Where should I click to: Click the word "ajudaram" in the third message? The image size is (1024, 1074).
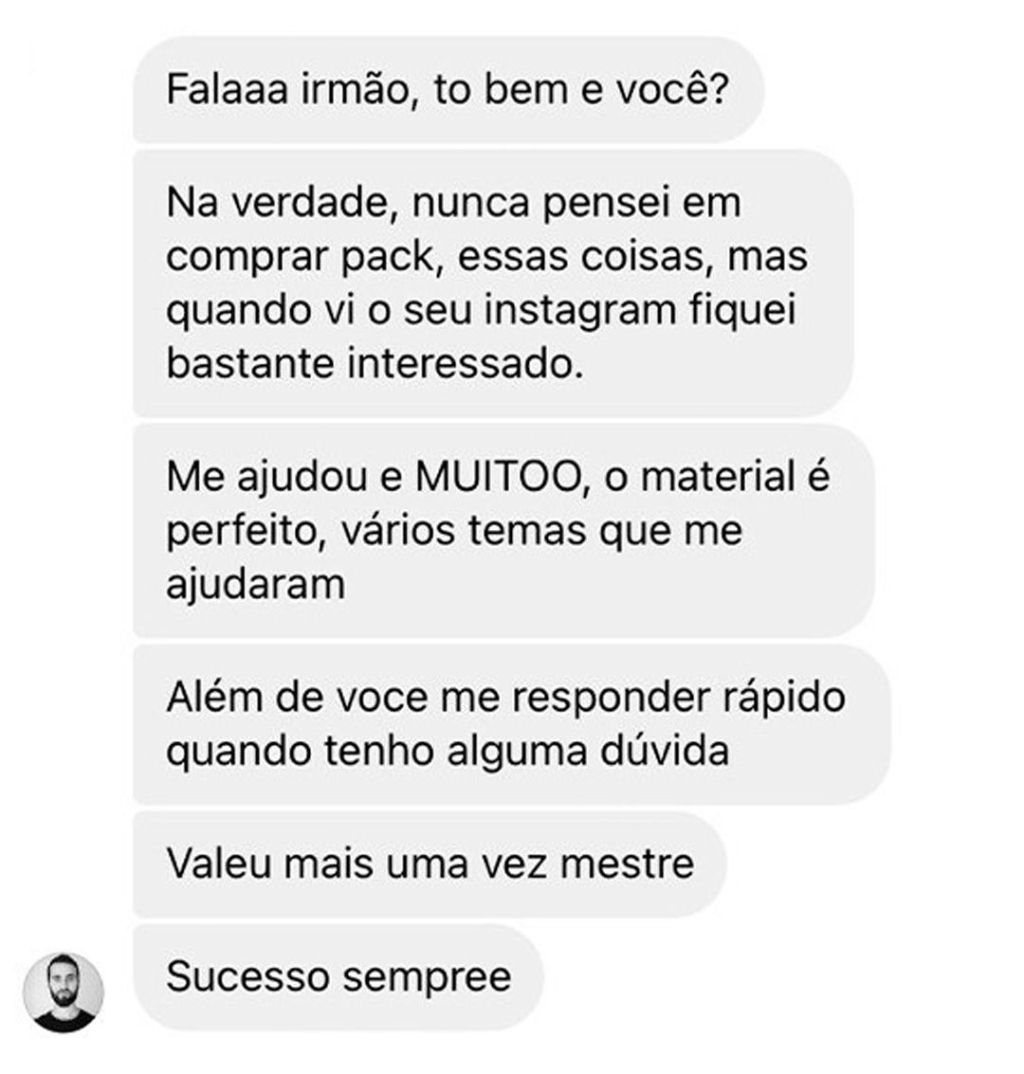[255, 586]
